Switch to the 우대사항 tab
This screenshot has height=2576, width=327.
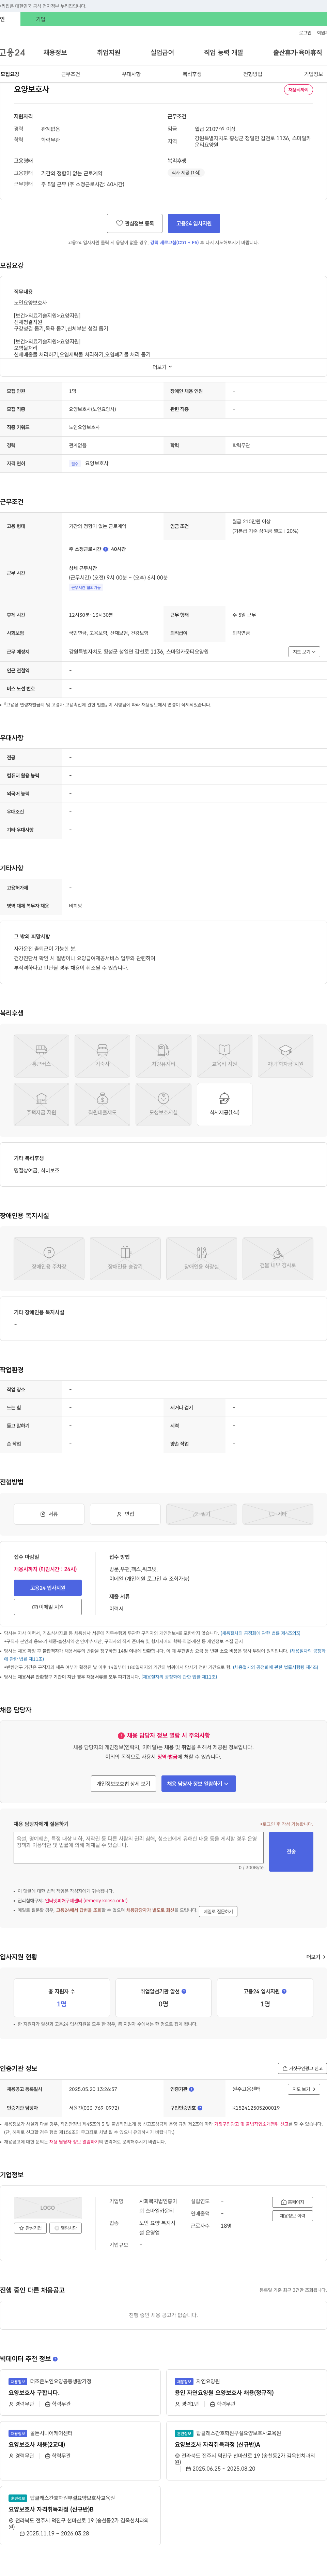(x=131, y=74)
